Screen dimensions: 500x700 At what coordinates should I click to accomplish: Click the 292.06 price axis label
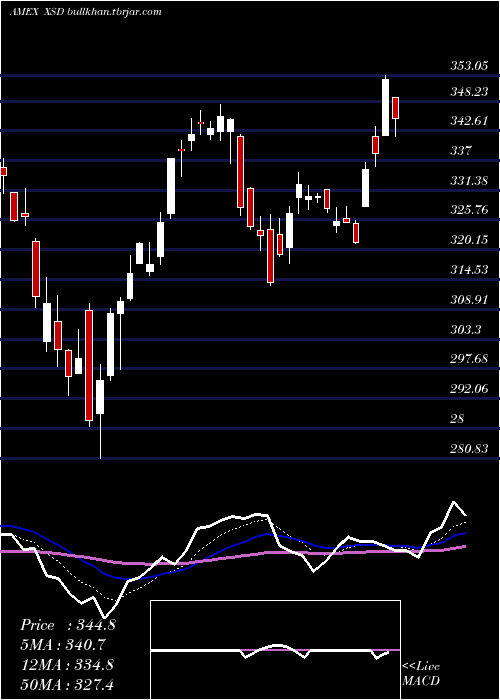468,389
